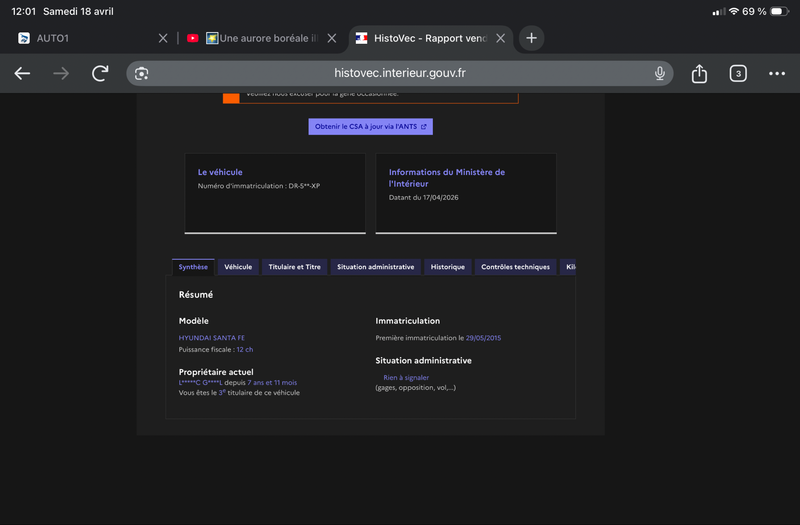800x525 pixels.
Task: Select the Titulaire et Titre tab
Action: click(294, 267)
